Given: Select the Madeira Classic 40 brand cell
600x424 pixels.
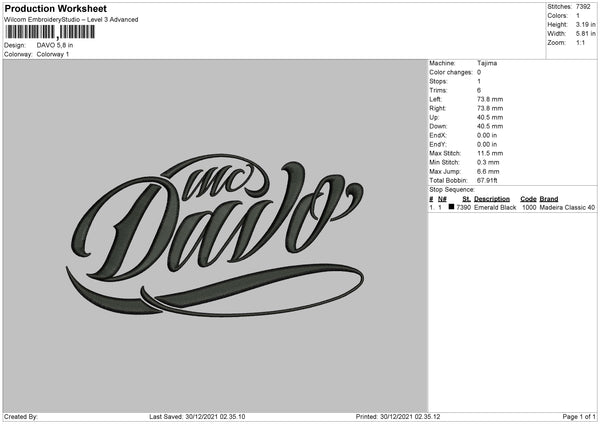Looking at the screenshot, I should click(x=567, y=208).
